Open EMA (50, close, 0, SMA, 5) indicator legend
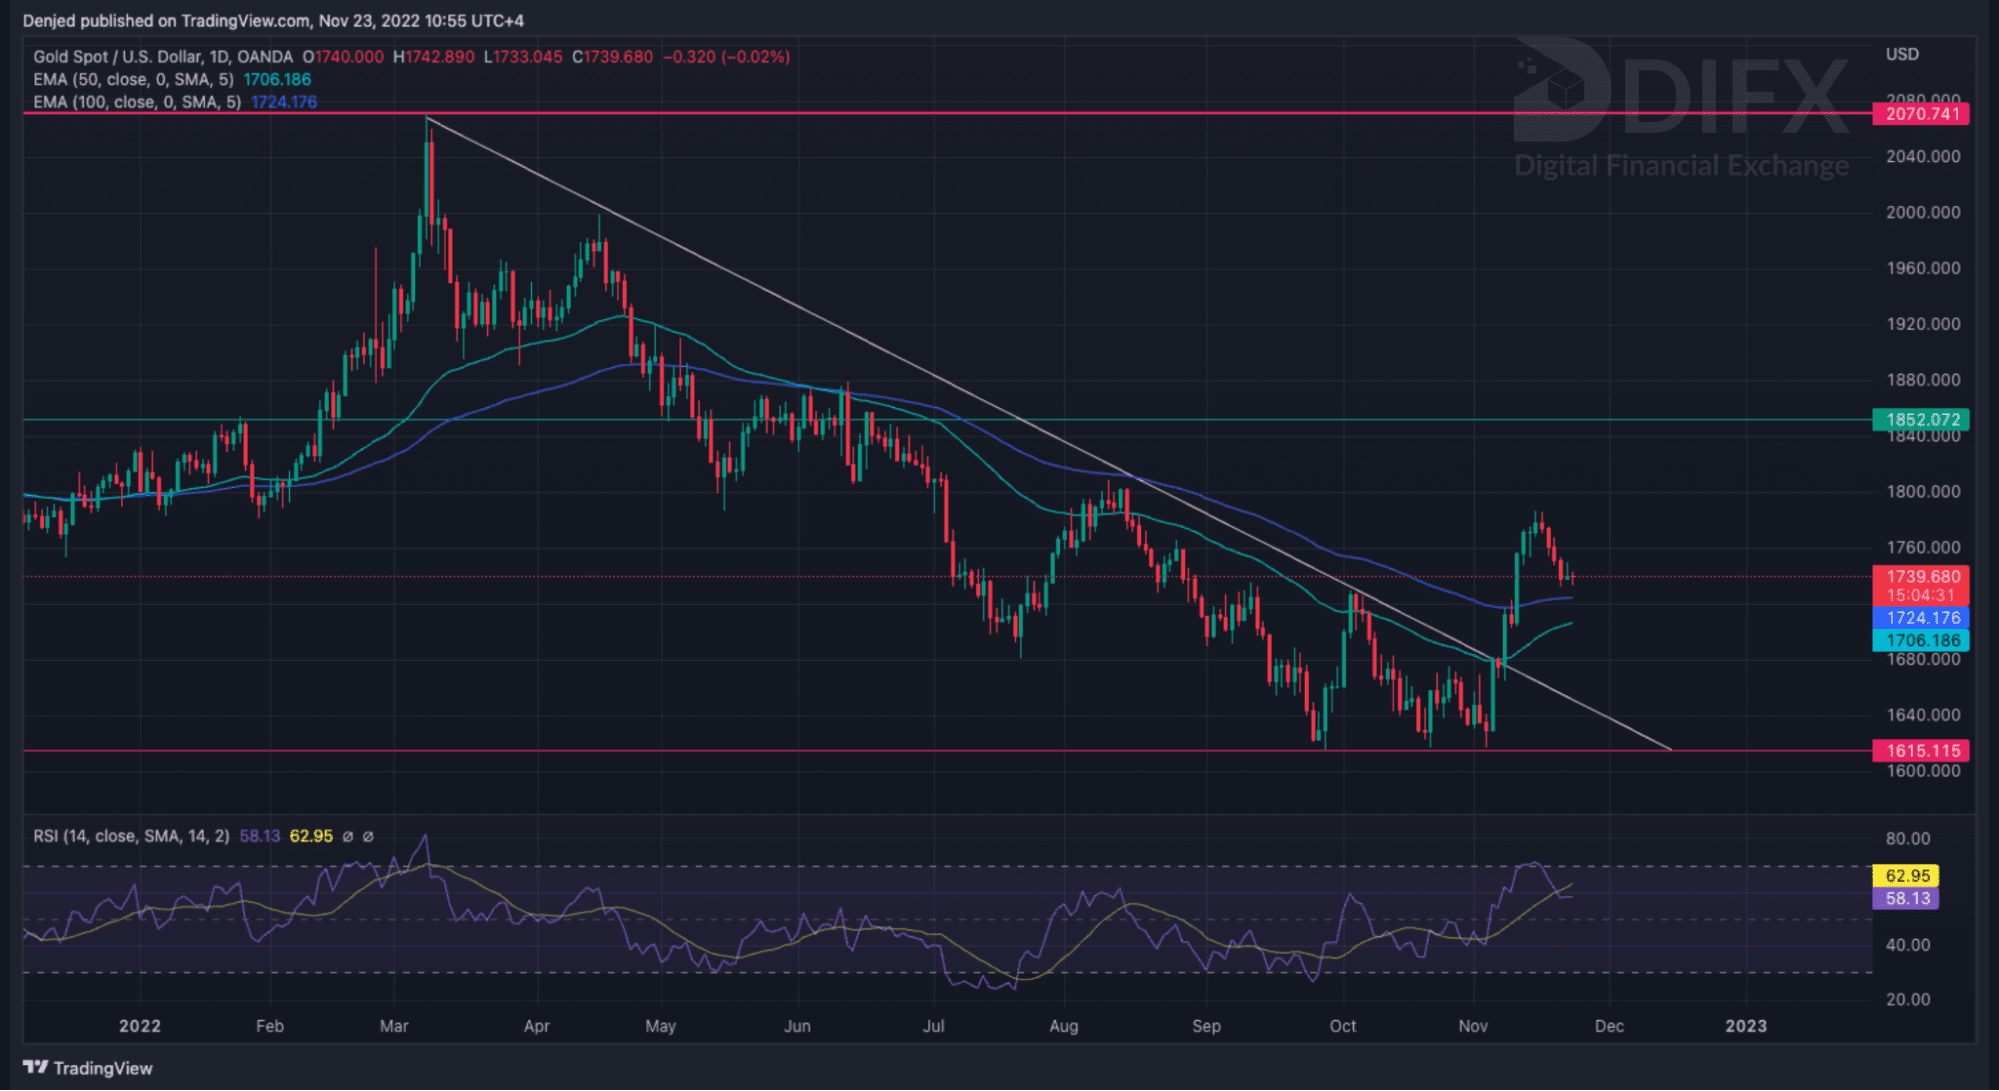Screen dimensions: 1999x1091 click(133, 80)
